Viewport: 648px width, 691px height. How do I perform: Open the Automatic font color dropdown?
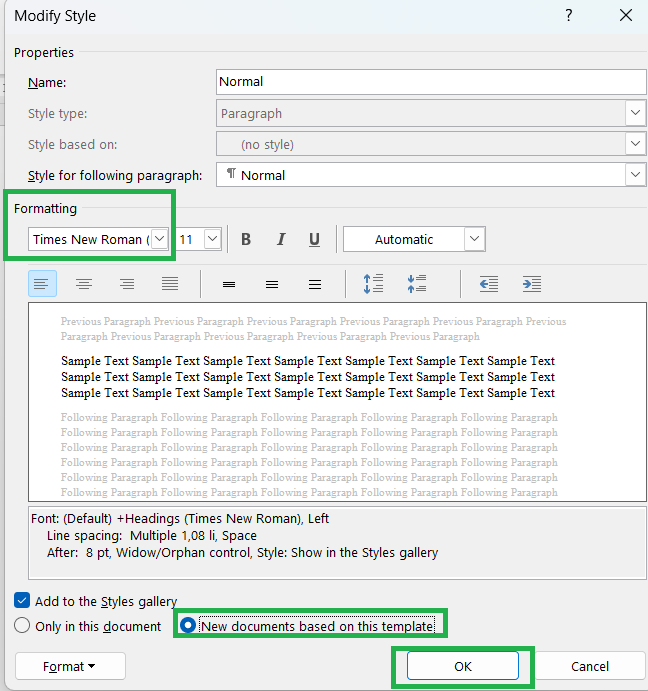click(x=474, y=239)
